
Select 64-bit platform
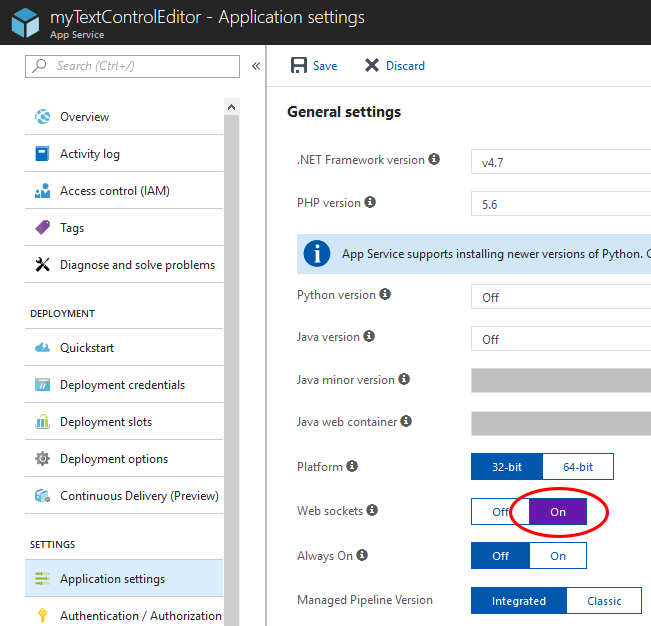coord(578,467)
